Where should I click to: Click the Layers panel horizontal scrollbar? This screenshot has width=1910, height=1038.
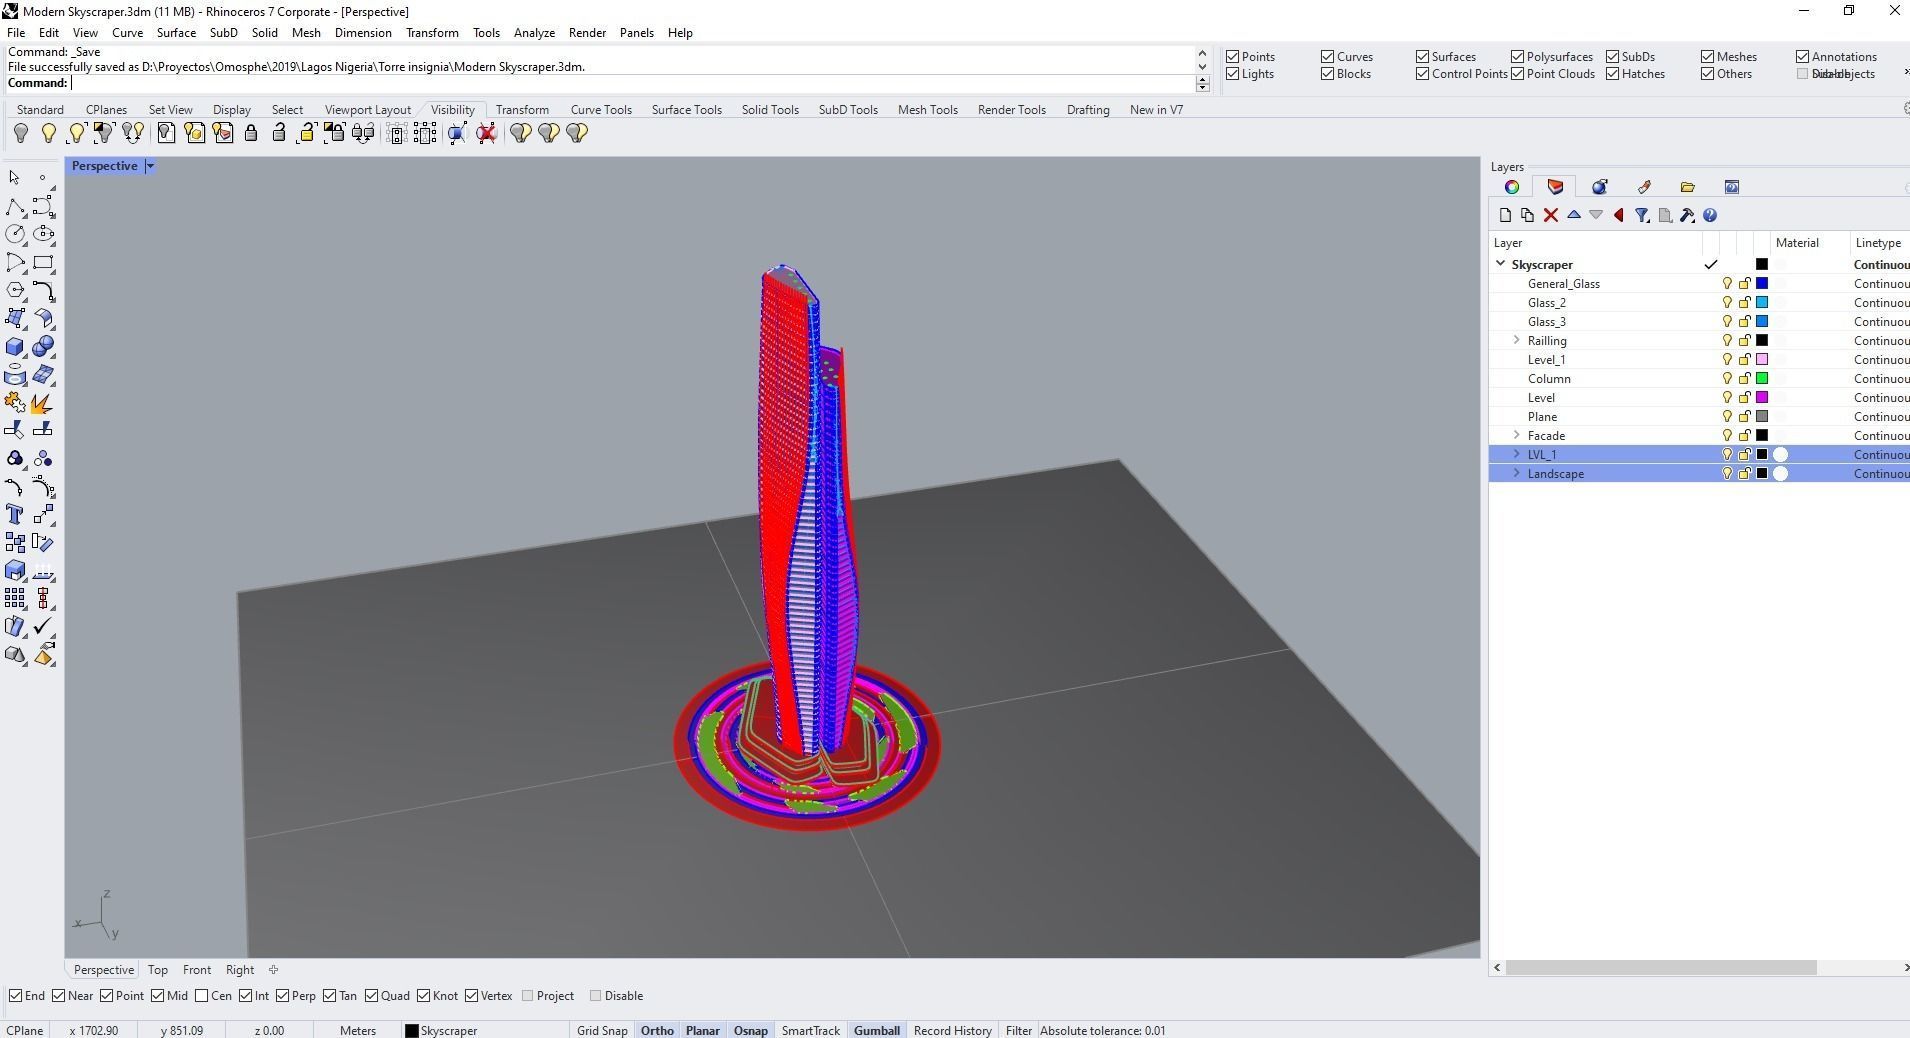click(1661, 968)
